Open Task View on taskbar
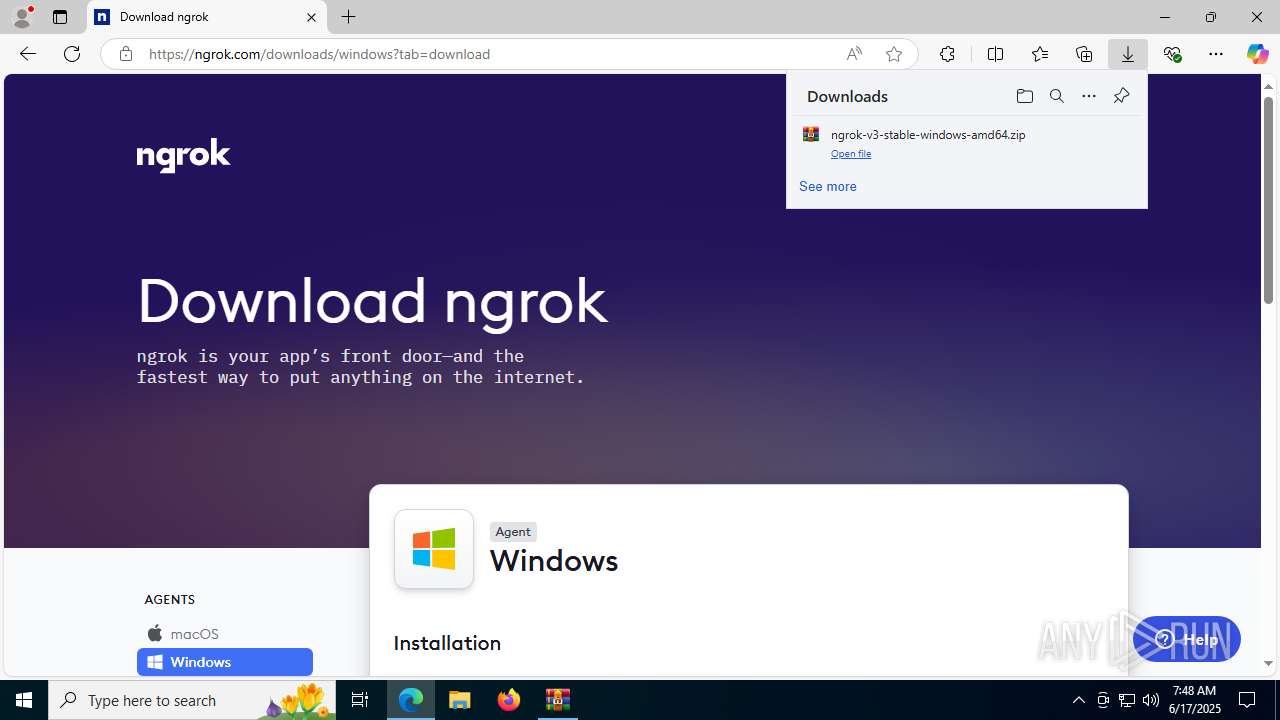Image resolution: width=1280 pixels, height=720 pixels. pyautogui.click(x=360, y=700)
